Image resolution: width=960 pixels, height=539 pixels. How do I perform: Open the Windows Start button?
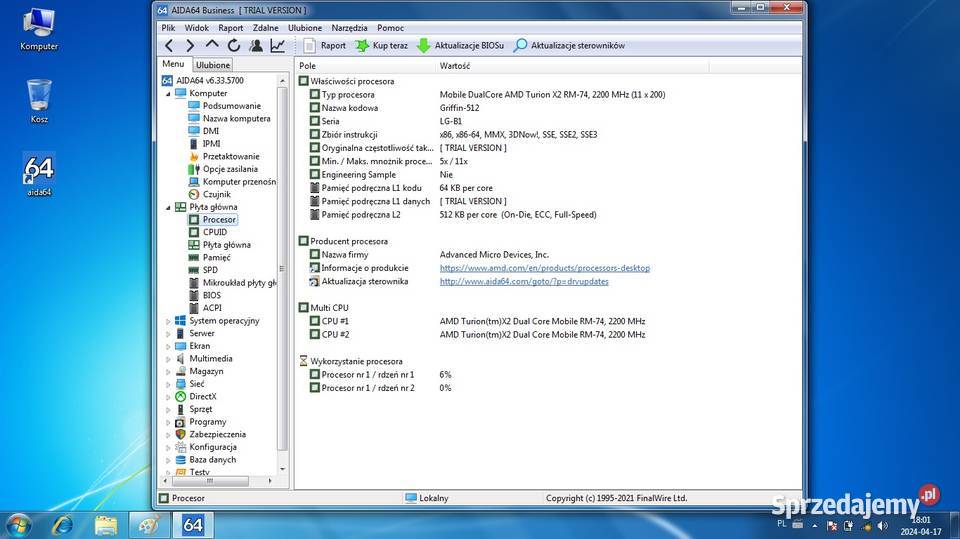18,525
